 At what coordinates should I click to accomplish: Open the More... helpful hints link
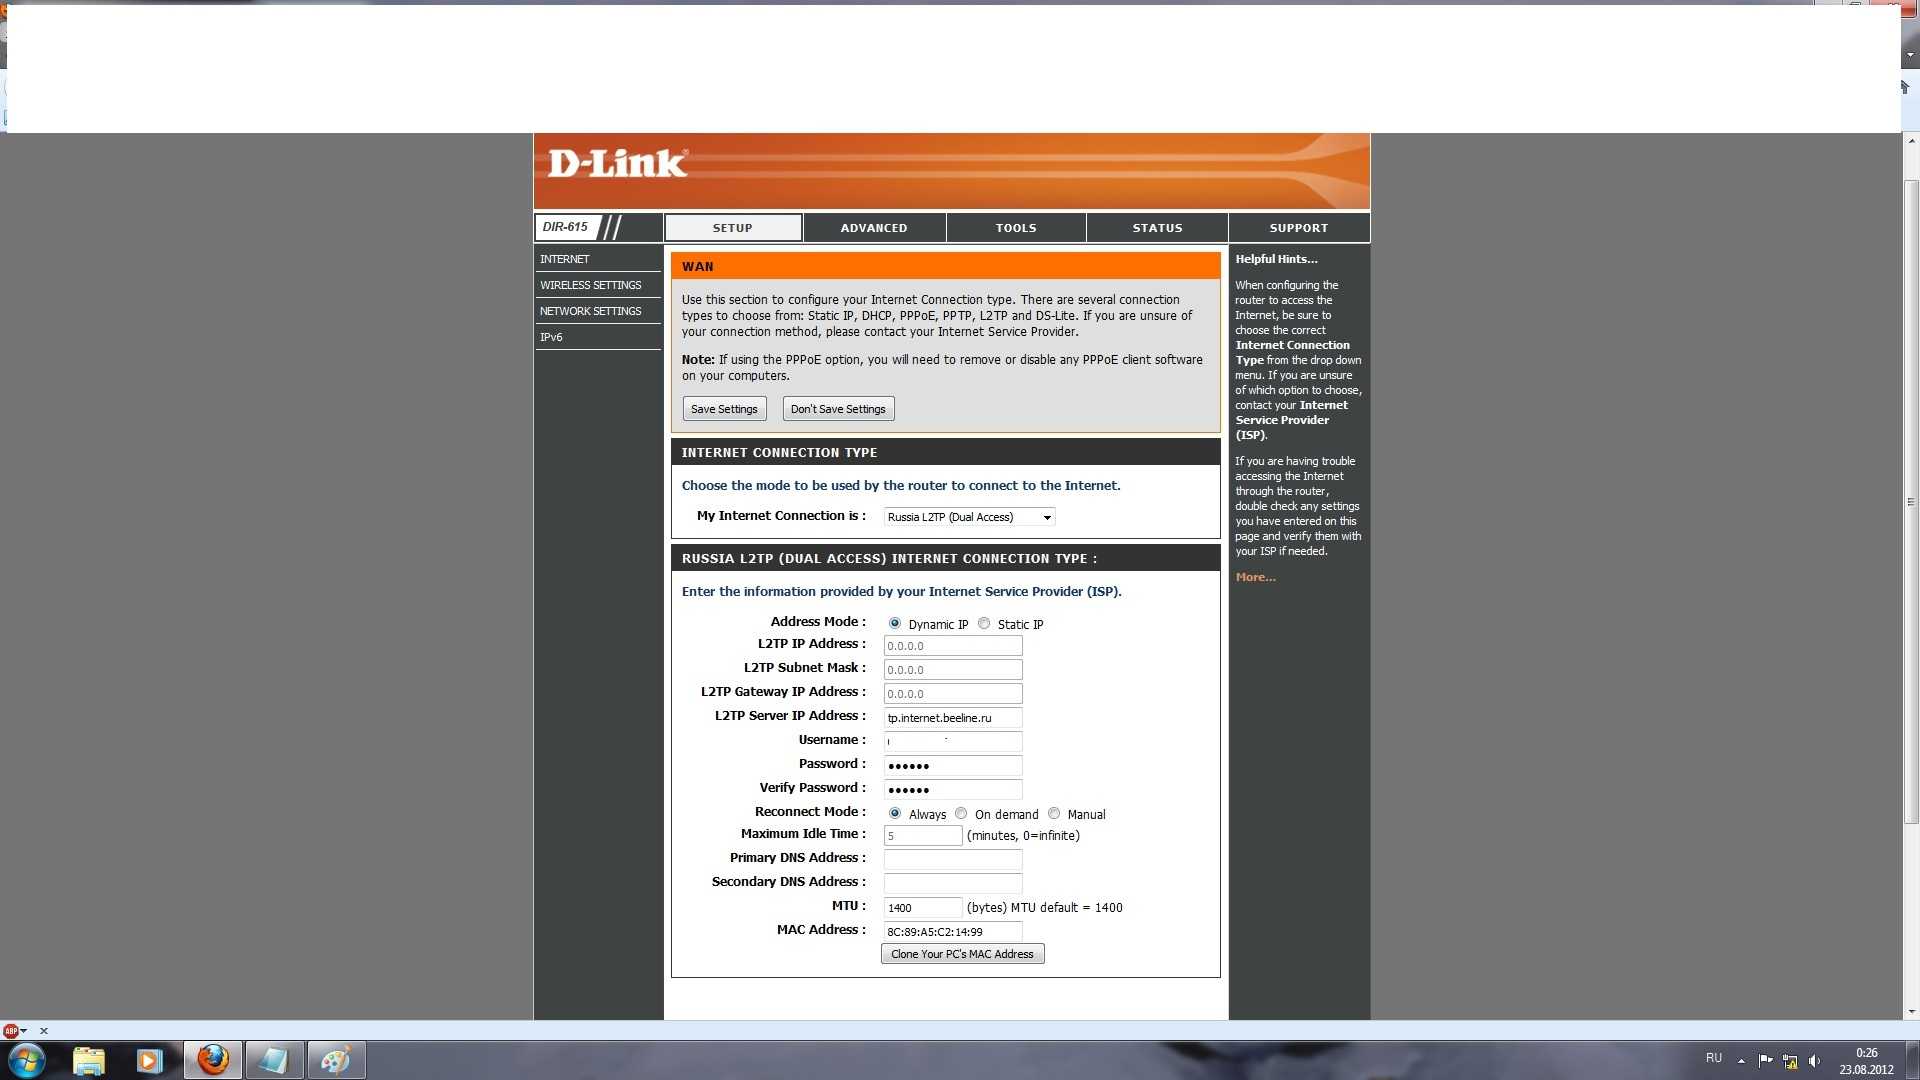pos(1255,577)
